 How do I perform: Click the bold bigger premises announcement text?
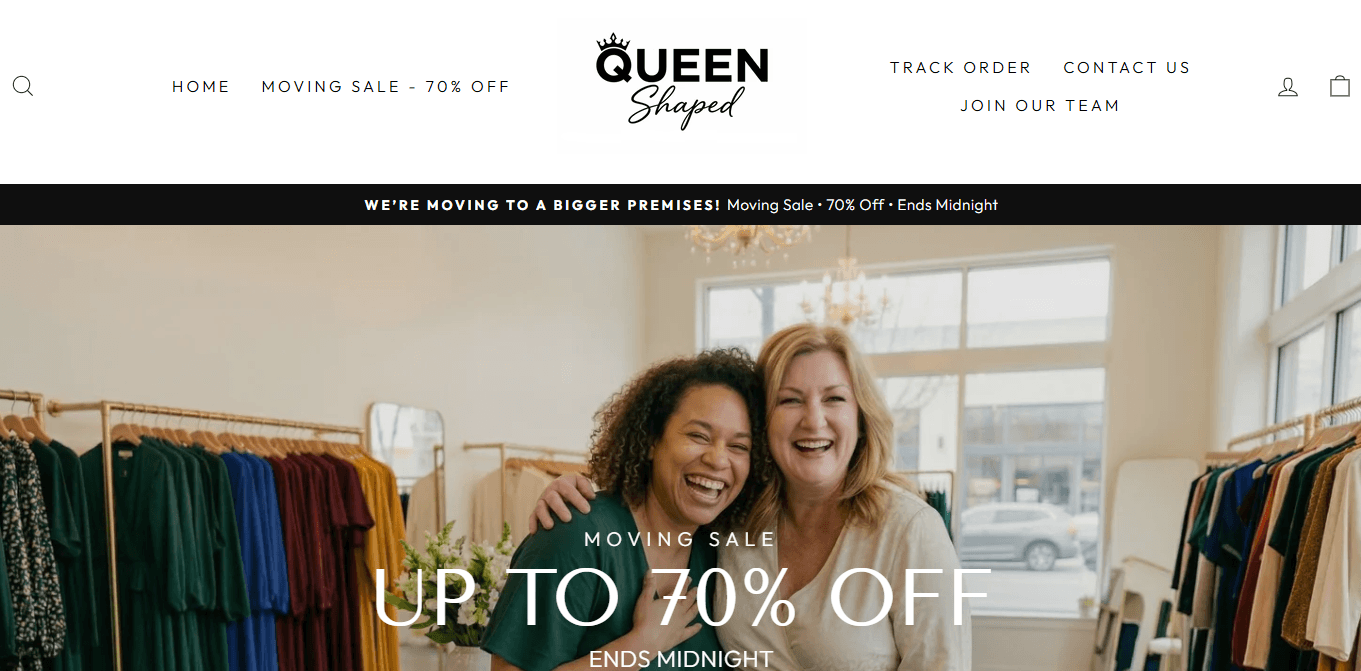[x=542, y=205]
